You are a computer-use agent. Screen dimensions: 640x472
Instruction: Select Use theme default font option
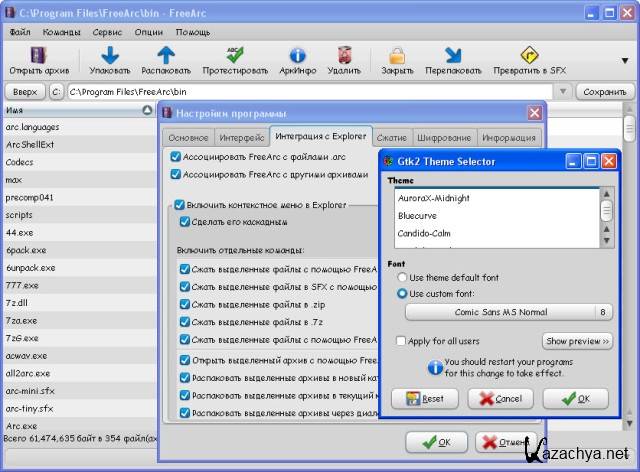coord(403,277)
